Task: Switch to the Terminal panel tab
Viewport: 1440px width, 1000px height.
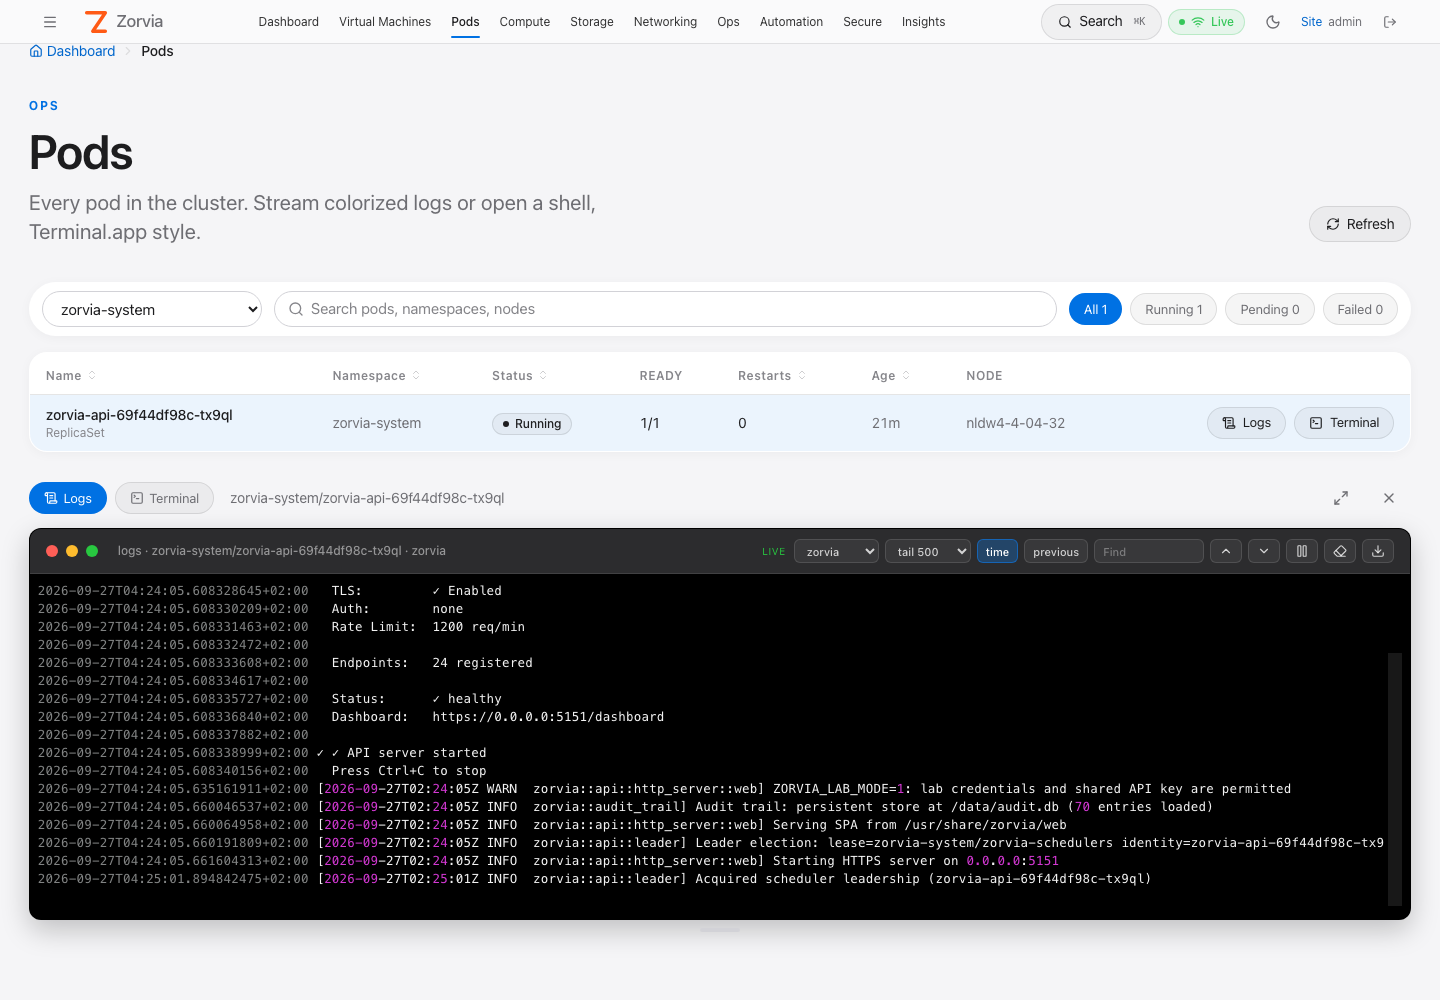Action: point(164,498)
